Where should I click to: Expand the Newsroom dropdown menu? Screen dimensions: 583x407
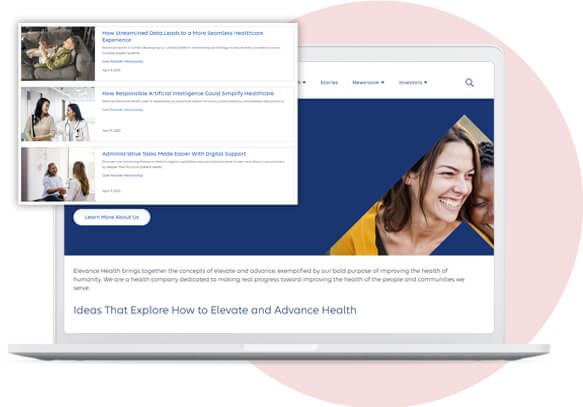pos(368,83)
